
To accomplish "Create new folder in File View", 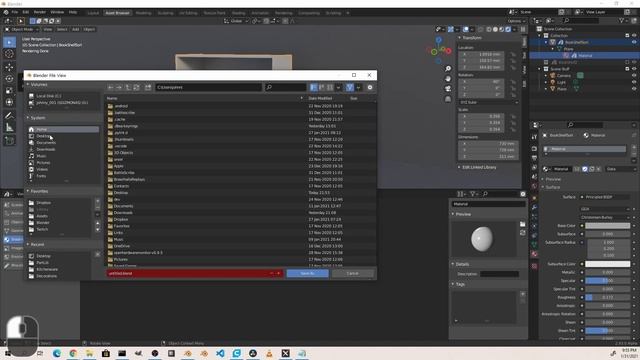I will click(148, 87).
